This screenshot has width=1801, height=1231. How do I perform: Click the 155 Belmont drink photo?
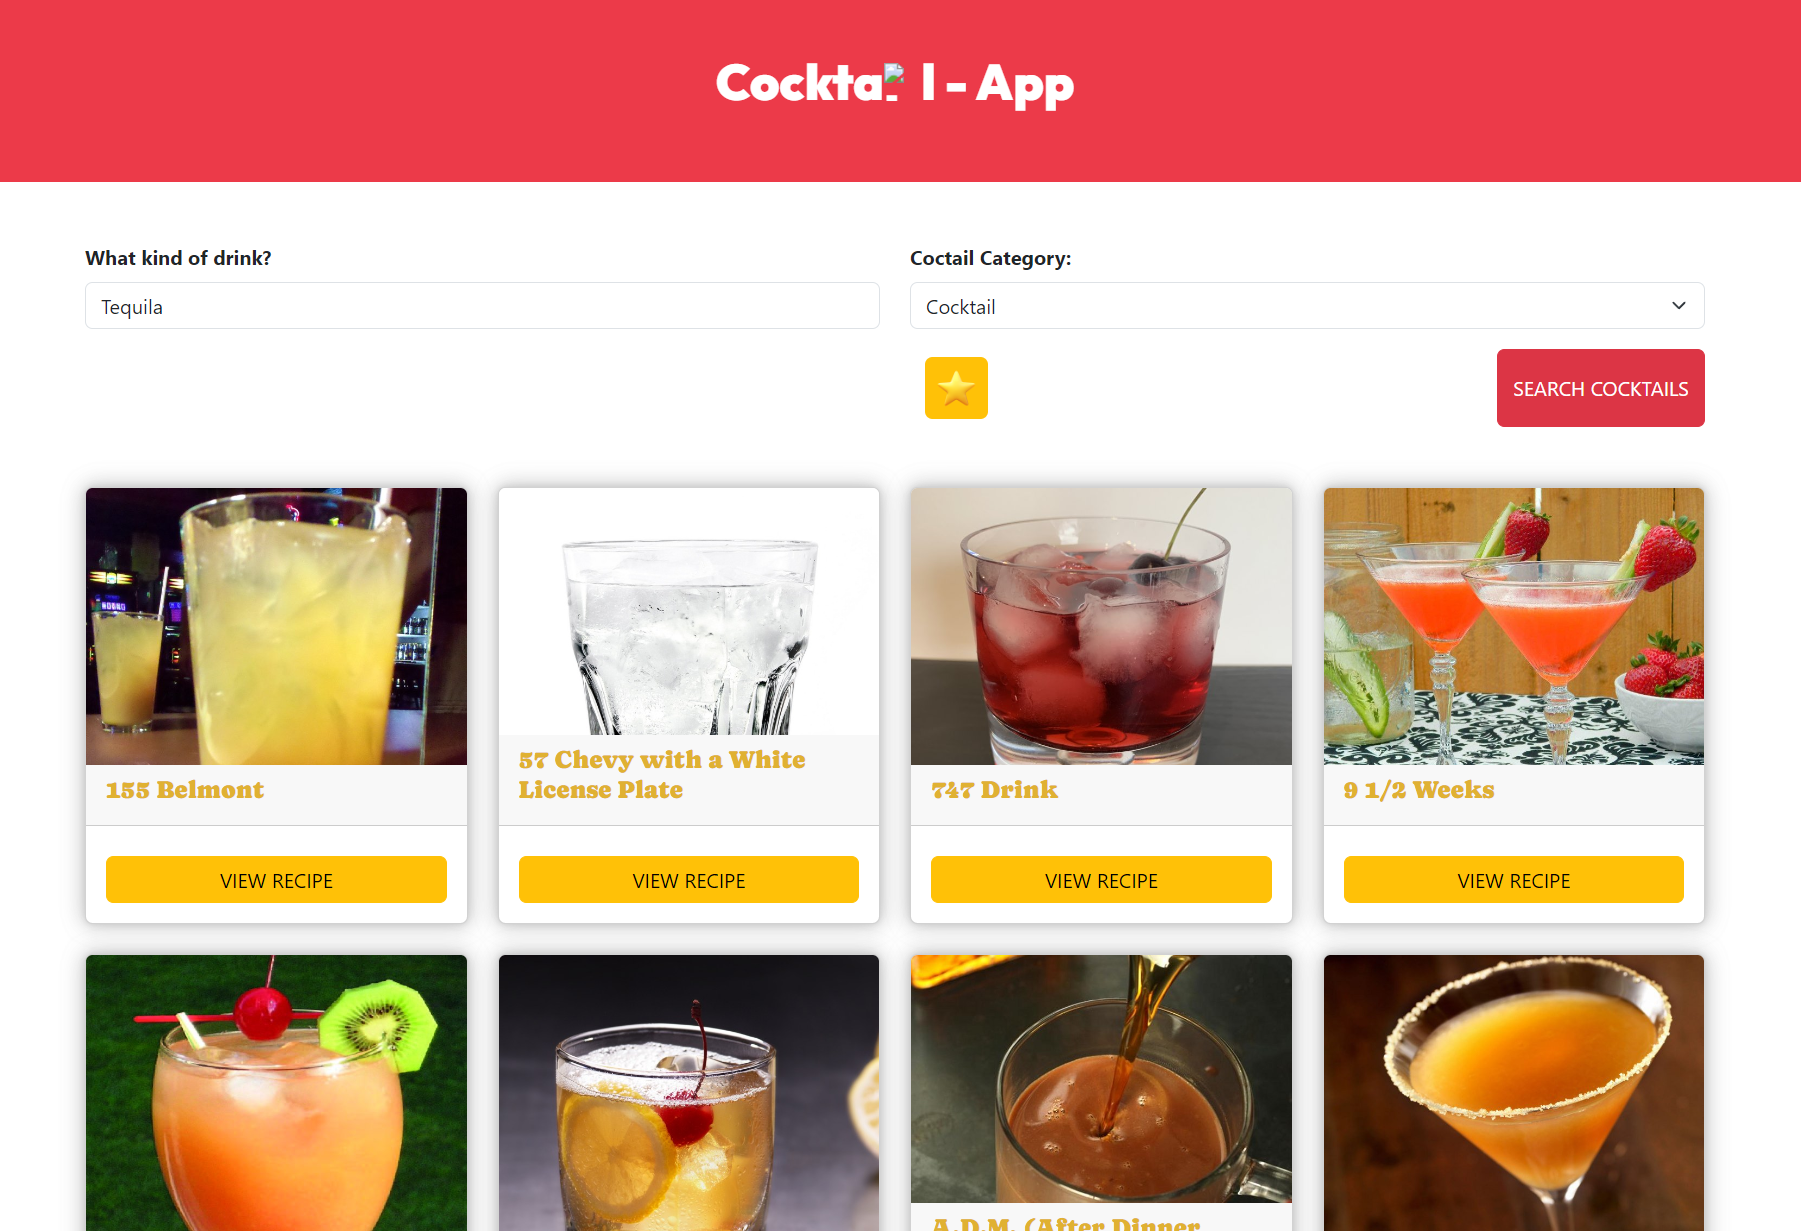click(276, 626)
